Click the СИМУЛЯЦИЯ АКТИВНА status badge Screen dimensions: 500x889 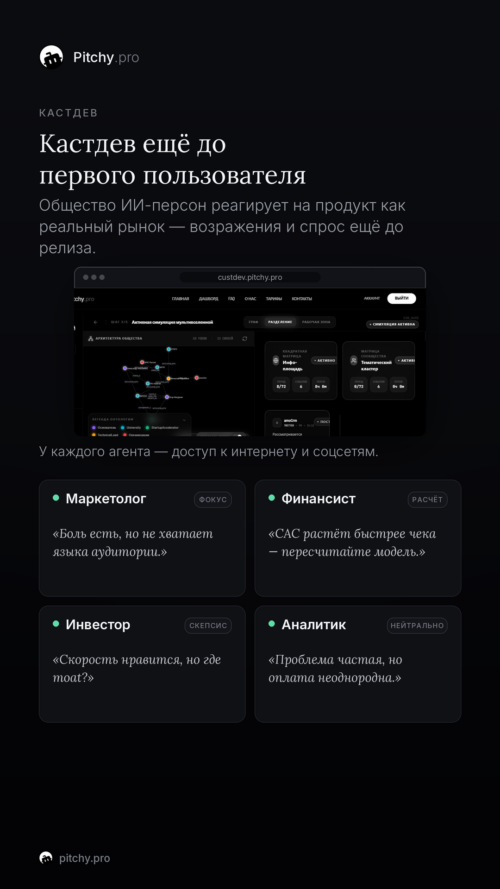pyautogui.click(x=392, y=324)
